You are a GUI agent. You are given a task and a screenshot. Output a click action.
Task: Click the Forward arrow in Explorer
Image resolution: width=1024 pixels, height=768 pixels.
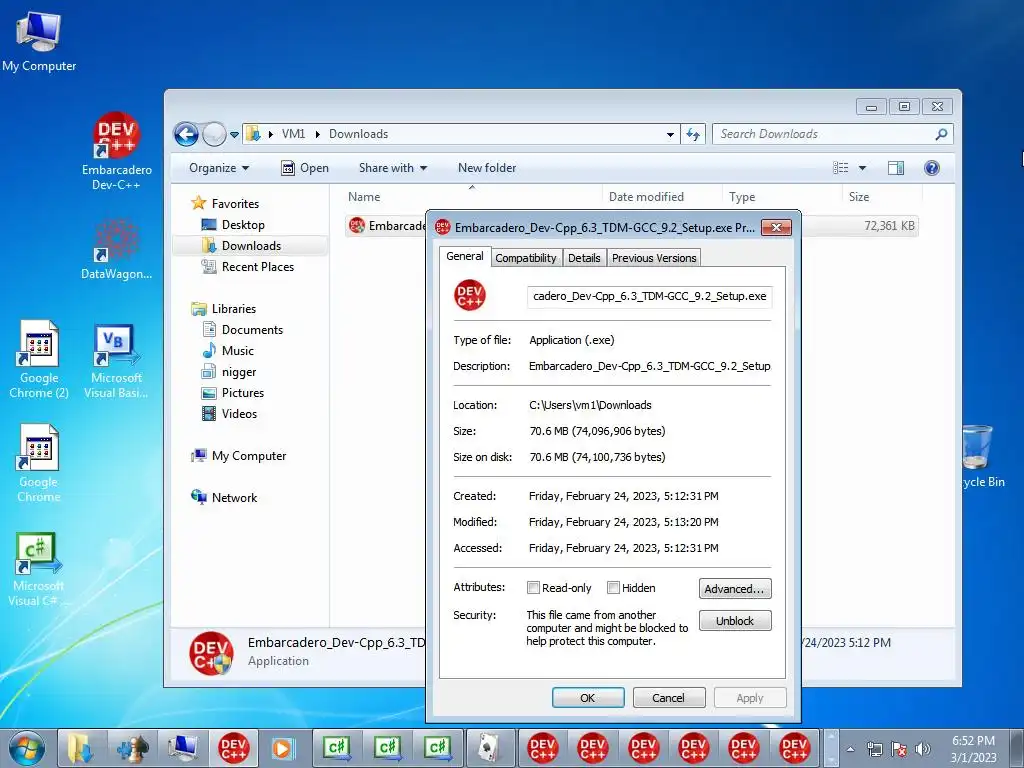click(214, 135)
